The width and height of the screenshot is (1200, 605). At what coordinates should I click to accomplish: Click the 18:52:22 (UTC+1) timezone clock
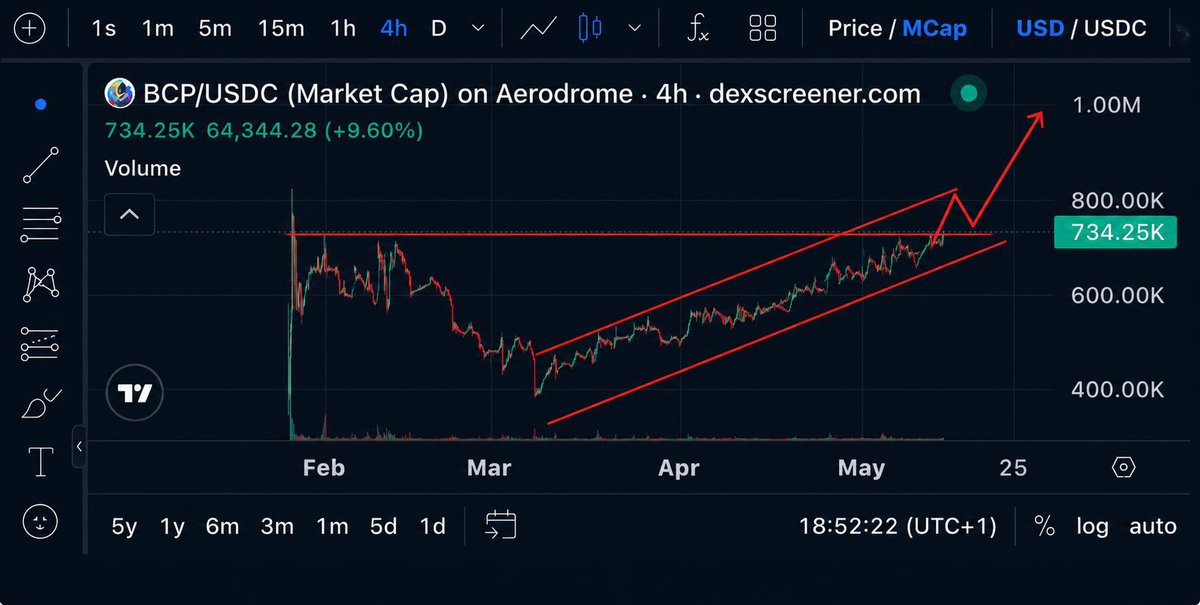pyautogui.click(x=898, y=526)
